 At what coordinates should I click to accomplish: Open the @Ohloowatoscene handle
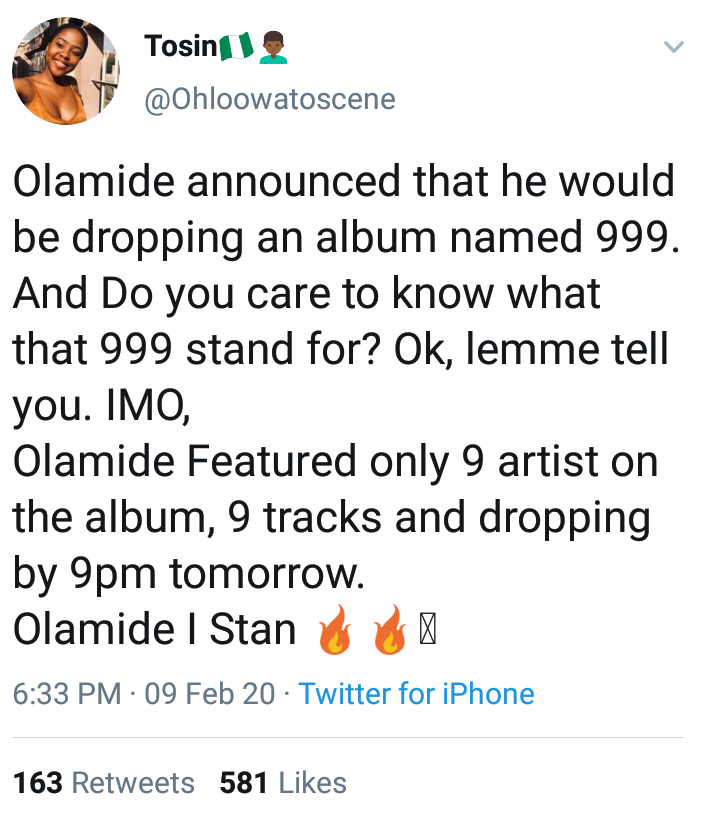pyautogui.click(x=270, y=99)
